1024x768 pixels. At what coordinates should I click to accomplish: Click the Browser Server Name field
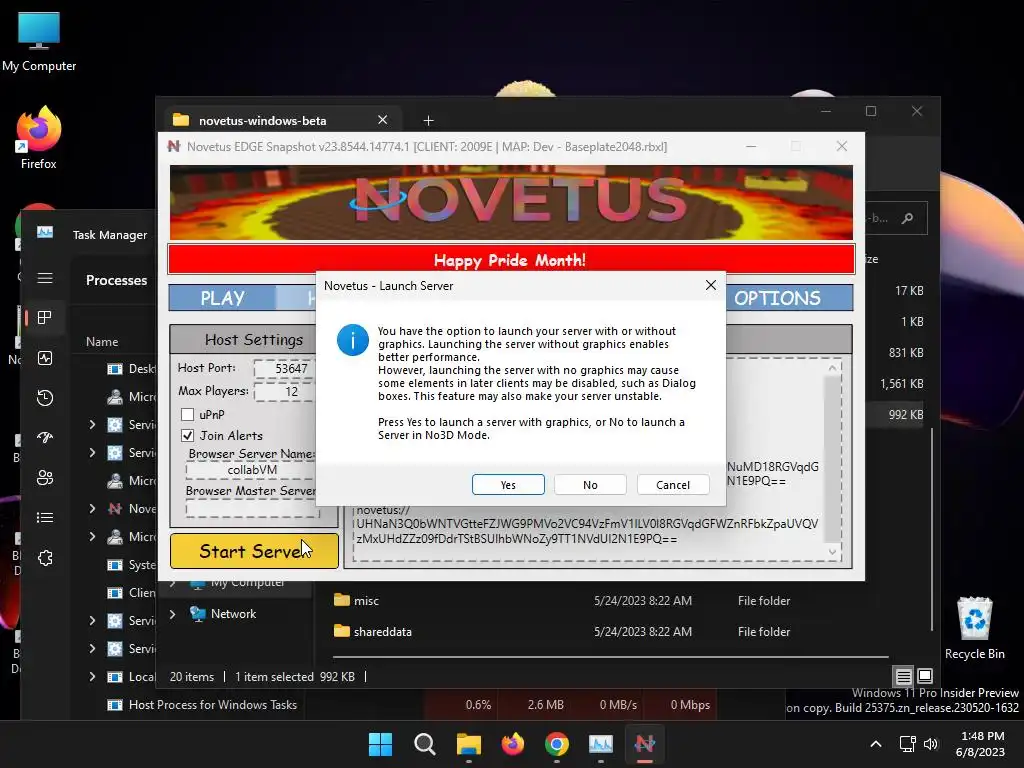[251, 470]
